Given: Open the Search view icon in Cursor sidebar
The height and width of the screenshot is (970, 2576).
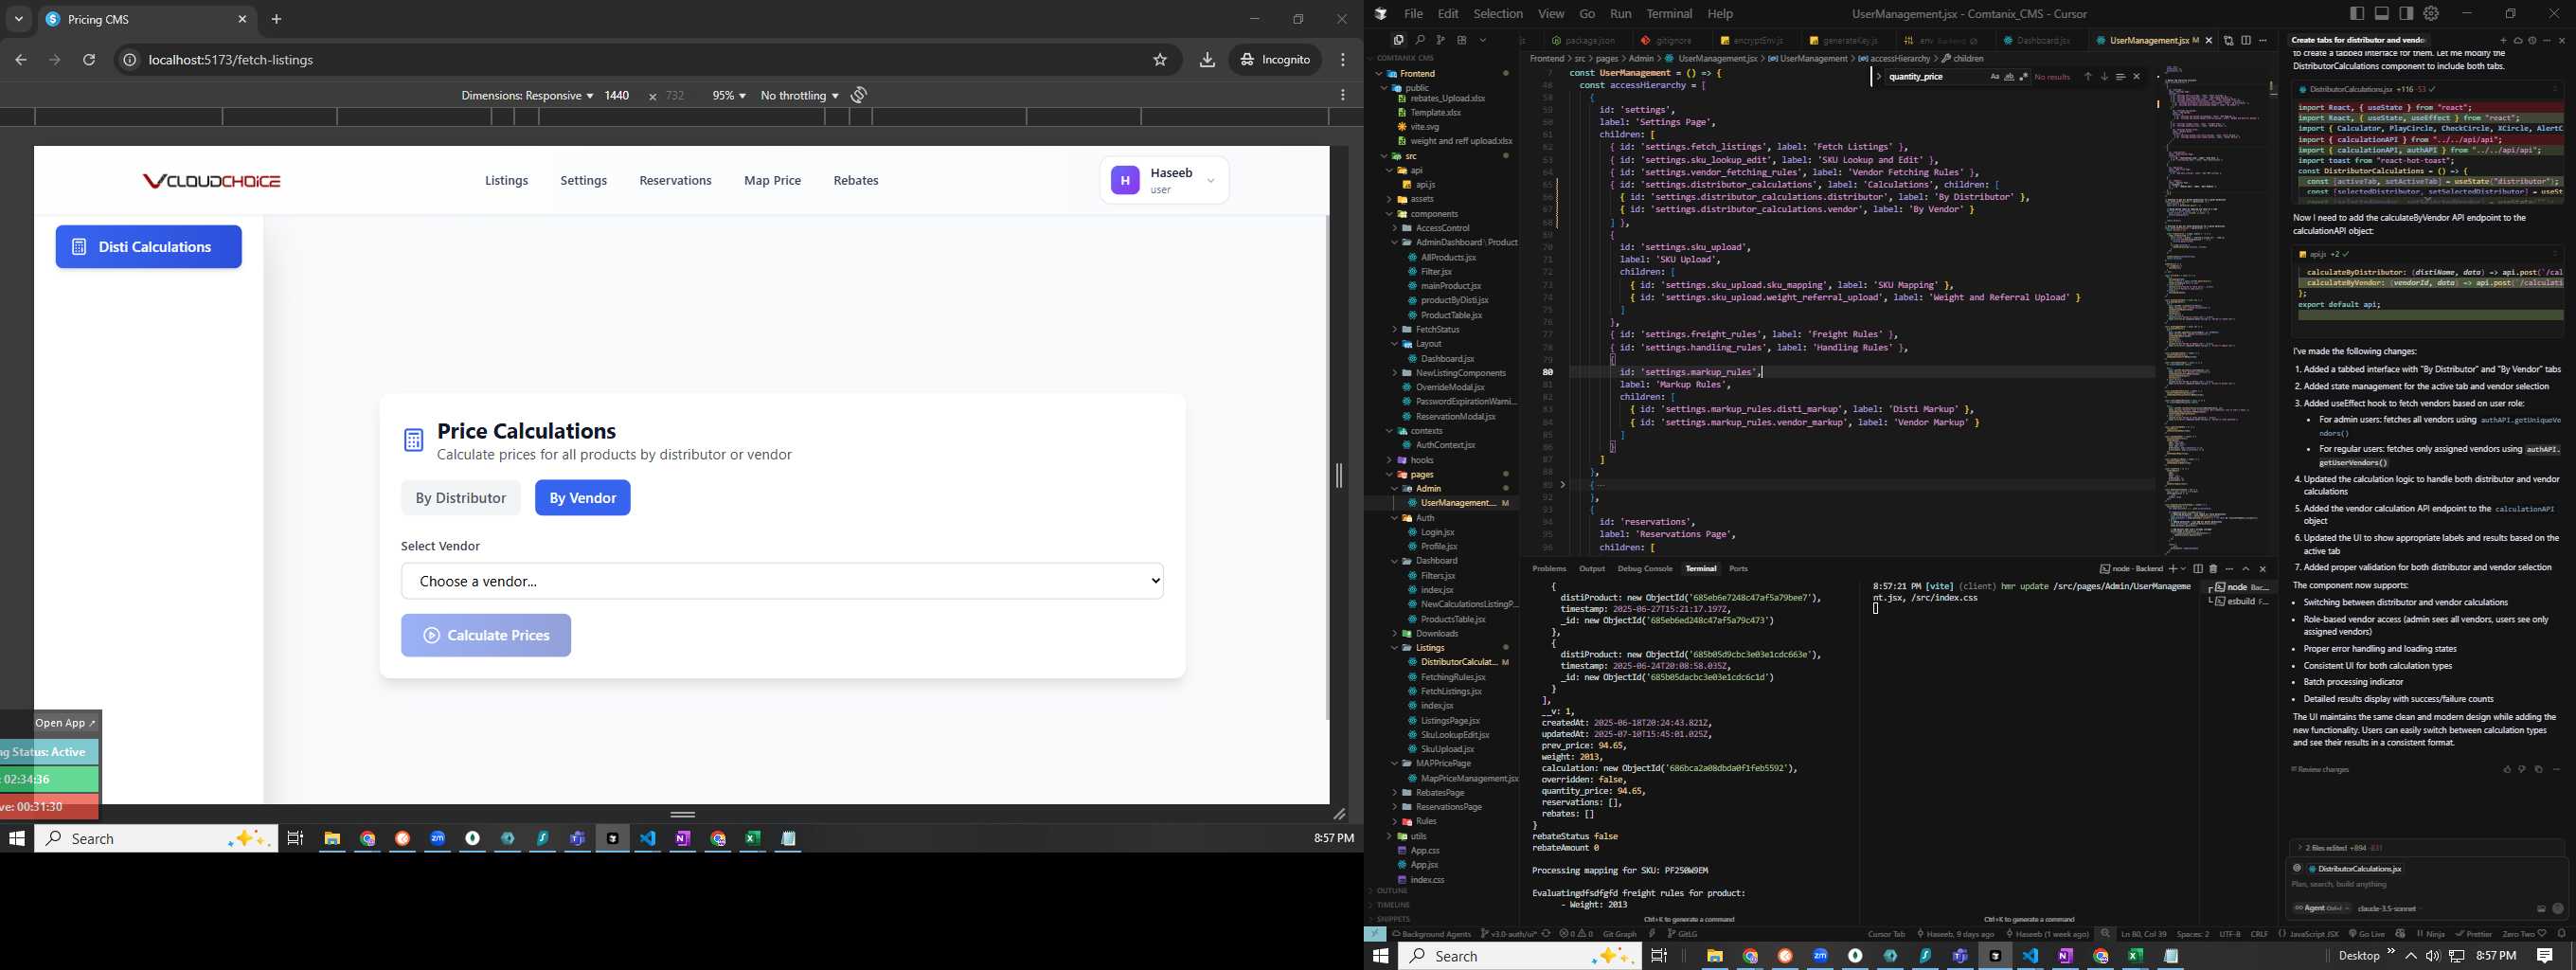Looking at the screenshot, I should [1420, 40].
